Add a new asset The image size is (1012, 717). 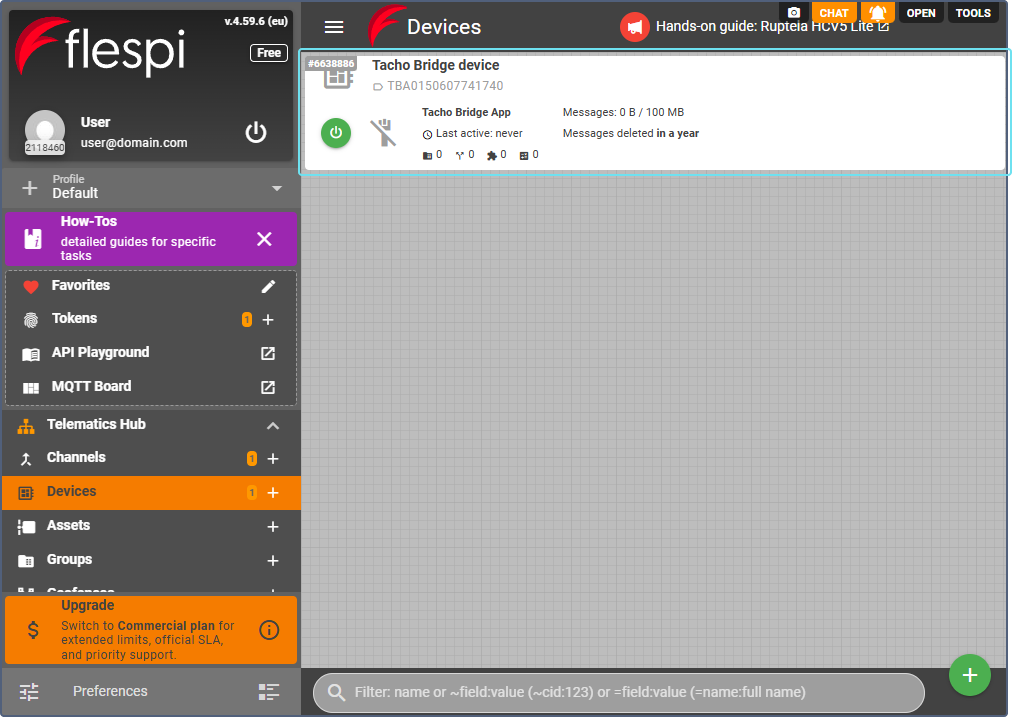click(x=273, y=527)
